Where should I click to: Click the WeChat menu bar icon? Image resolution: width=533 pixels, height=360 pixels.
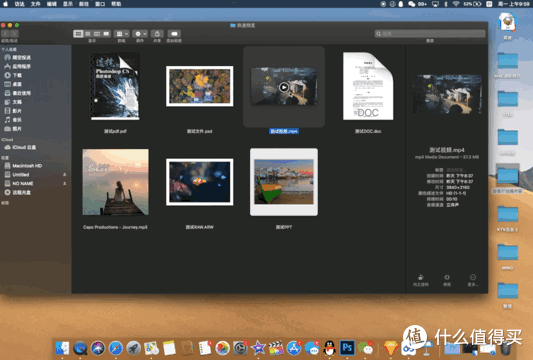412,4
